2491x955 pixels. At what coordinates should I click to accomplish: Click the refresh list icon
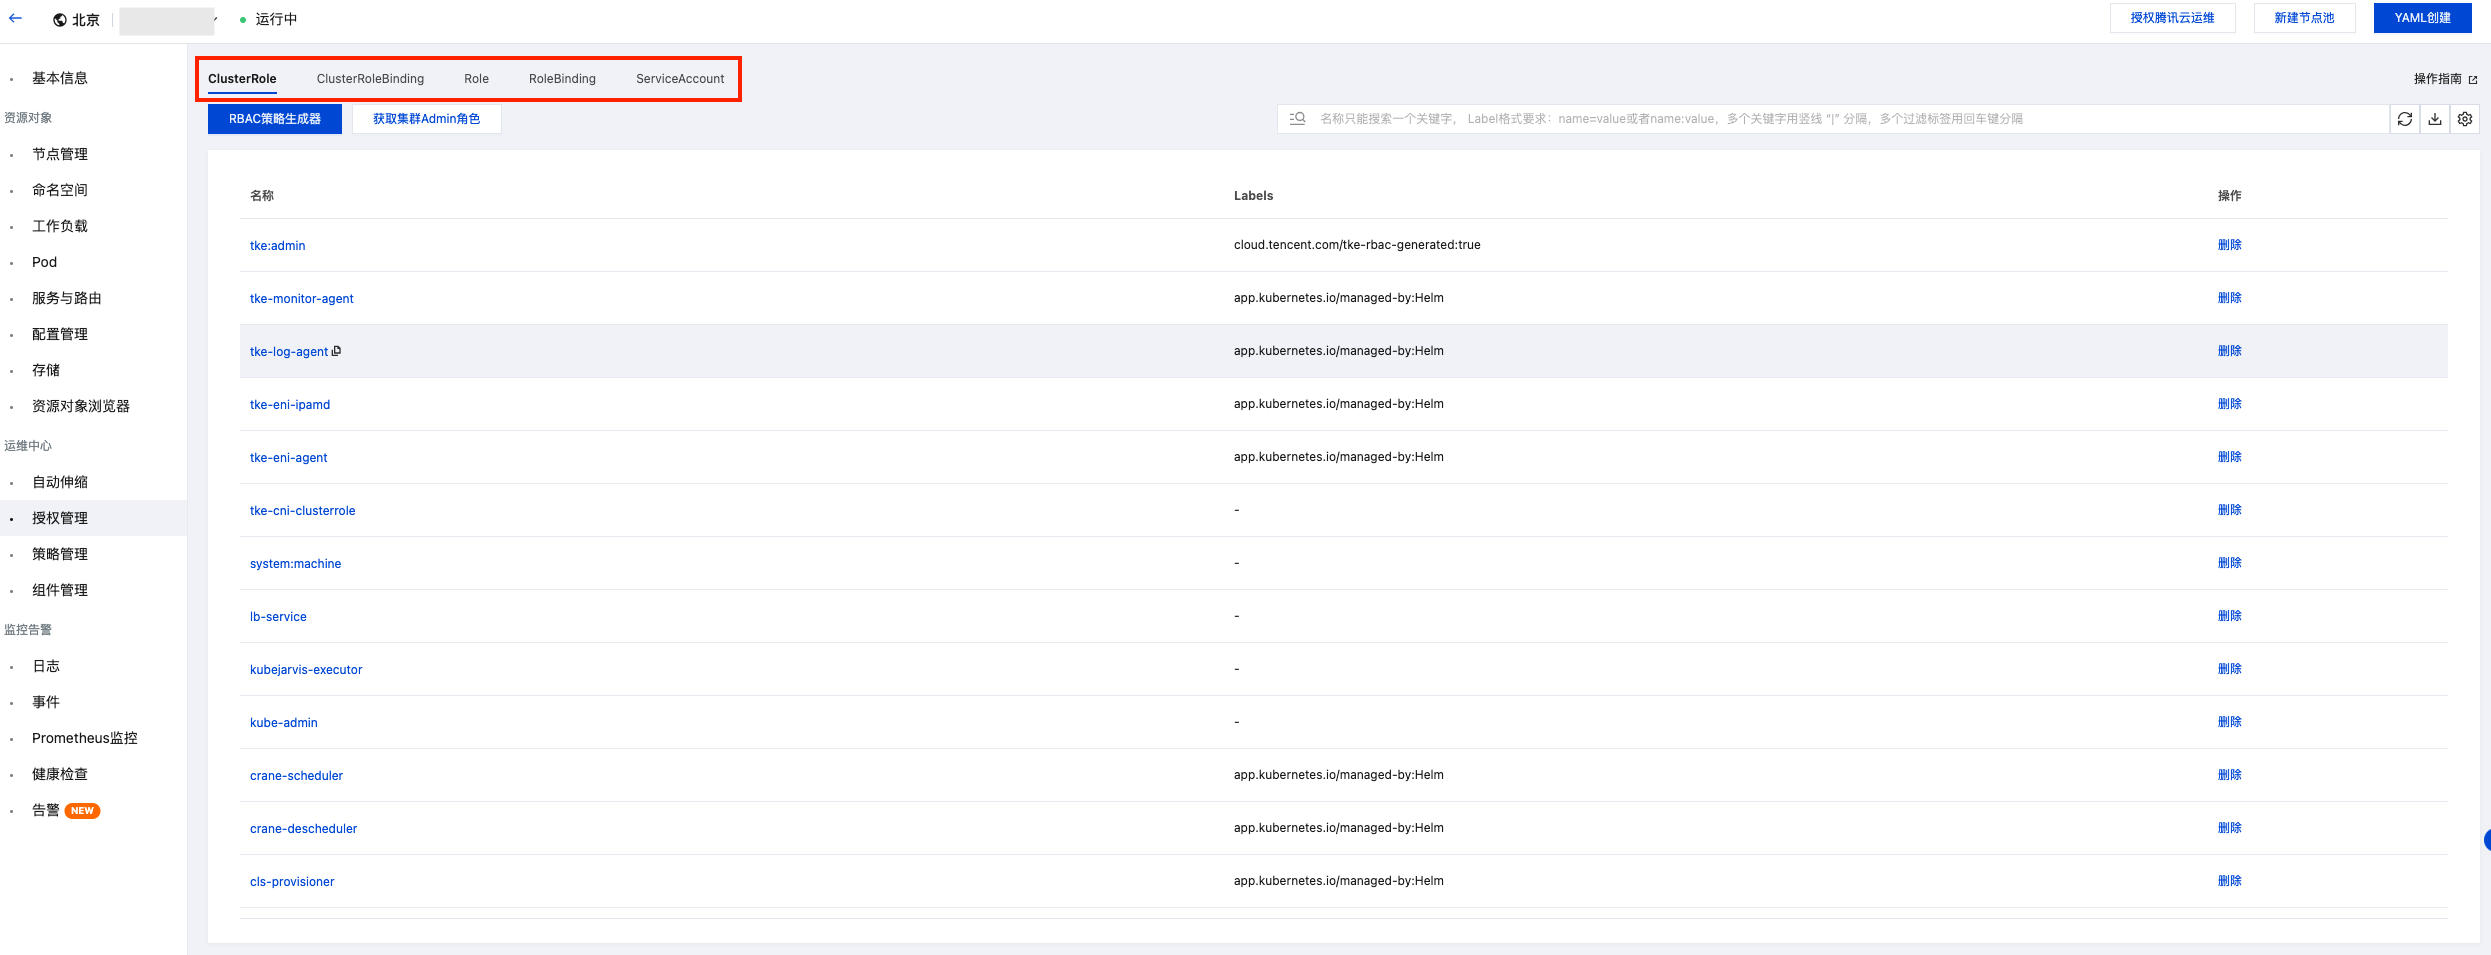coord(2405,119)
